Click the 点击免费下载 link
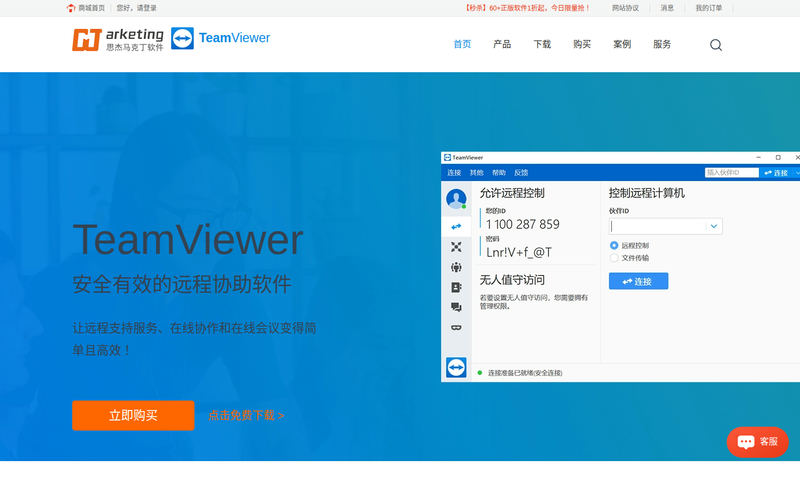The width and height of the screenshot is (800, 500). click(246, 415)
